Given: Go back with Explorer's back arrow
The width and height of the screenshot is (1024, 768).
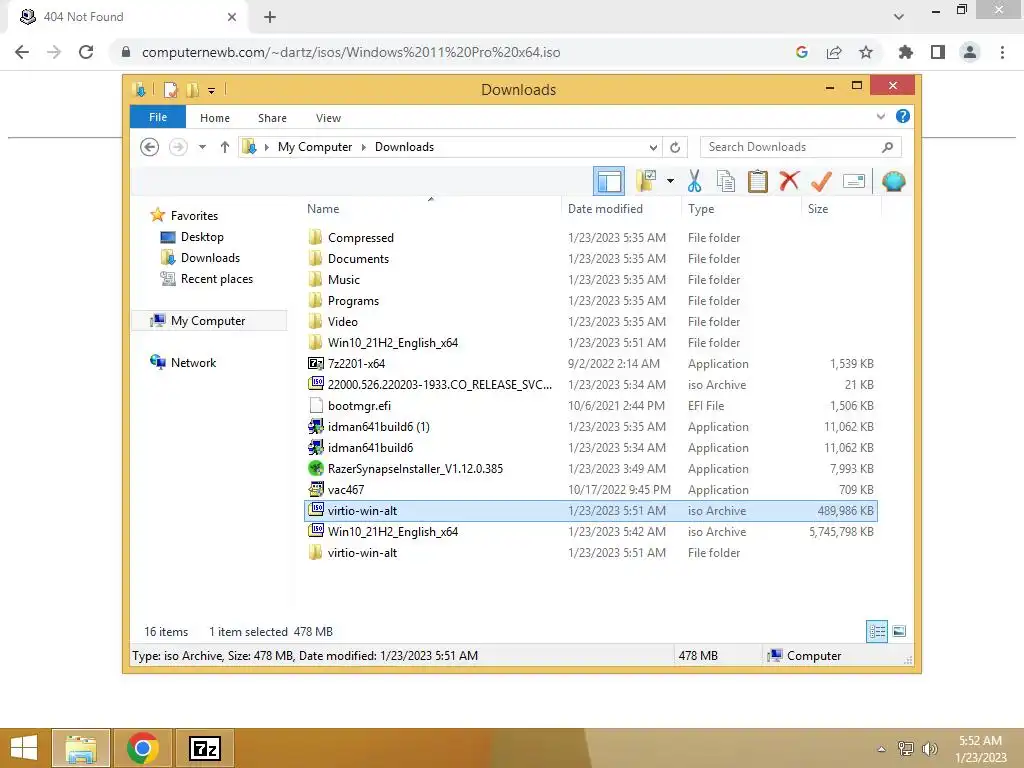Looking at the screenshot, I should point(150,147).
